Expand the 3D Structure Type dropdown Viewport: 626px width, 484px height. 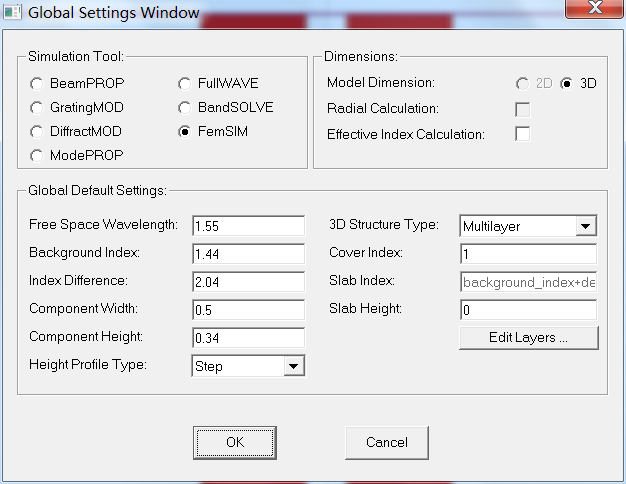[586, 227]
